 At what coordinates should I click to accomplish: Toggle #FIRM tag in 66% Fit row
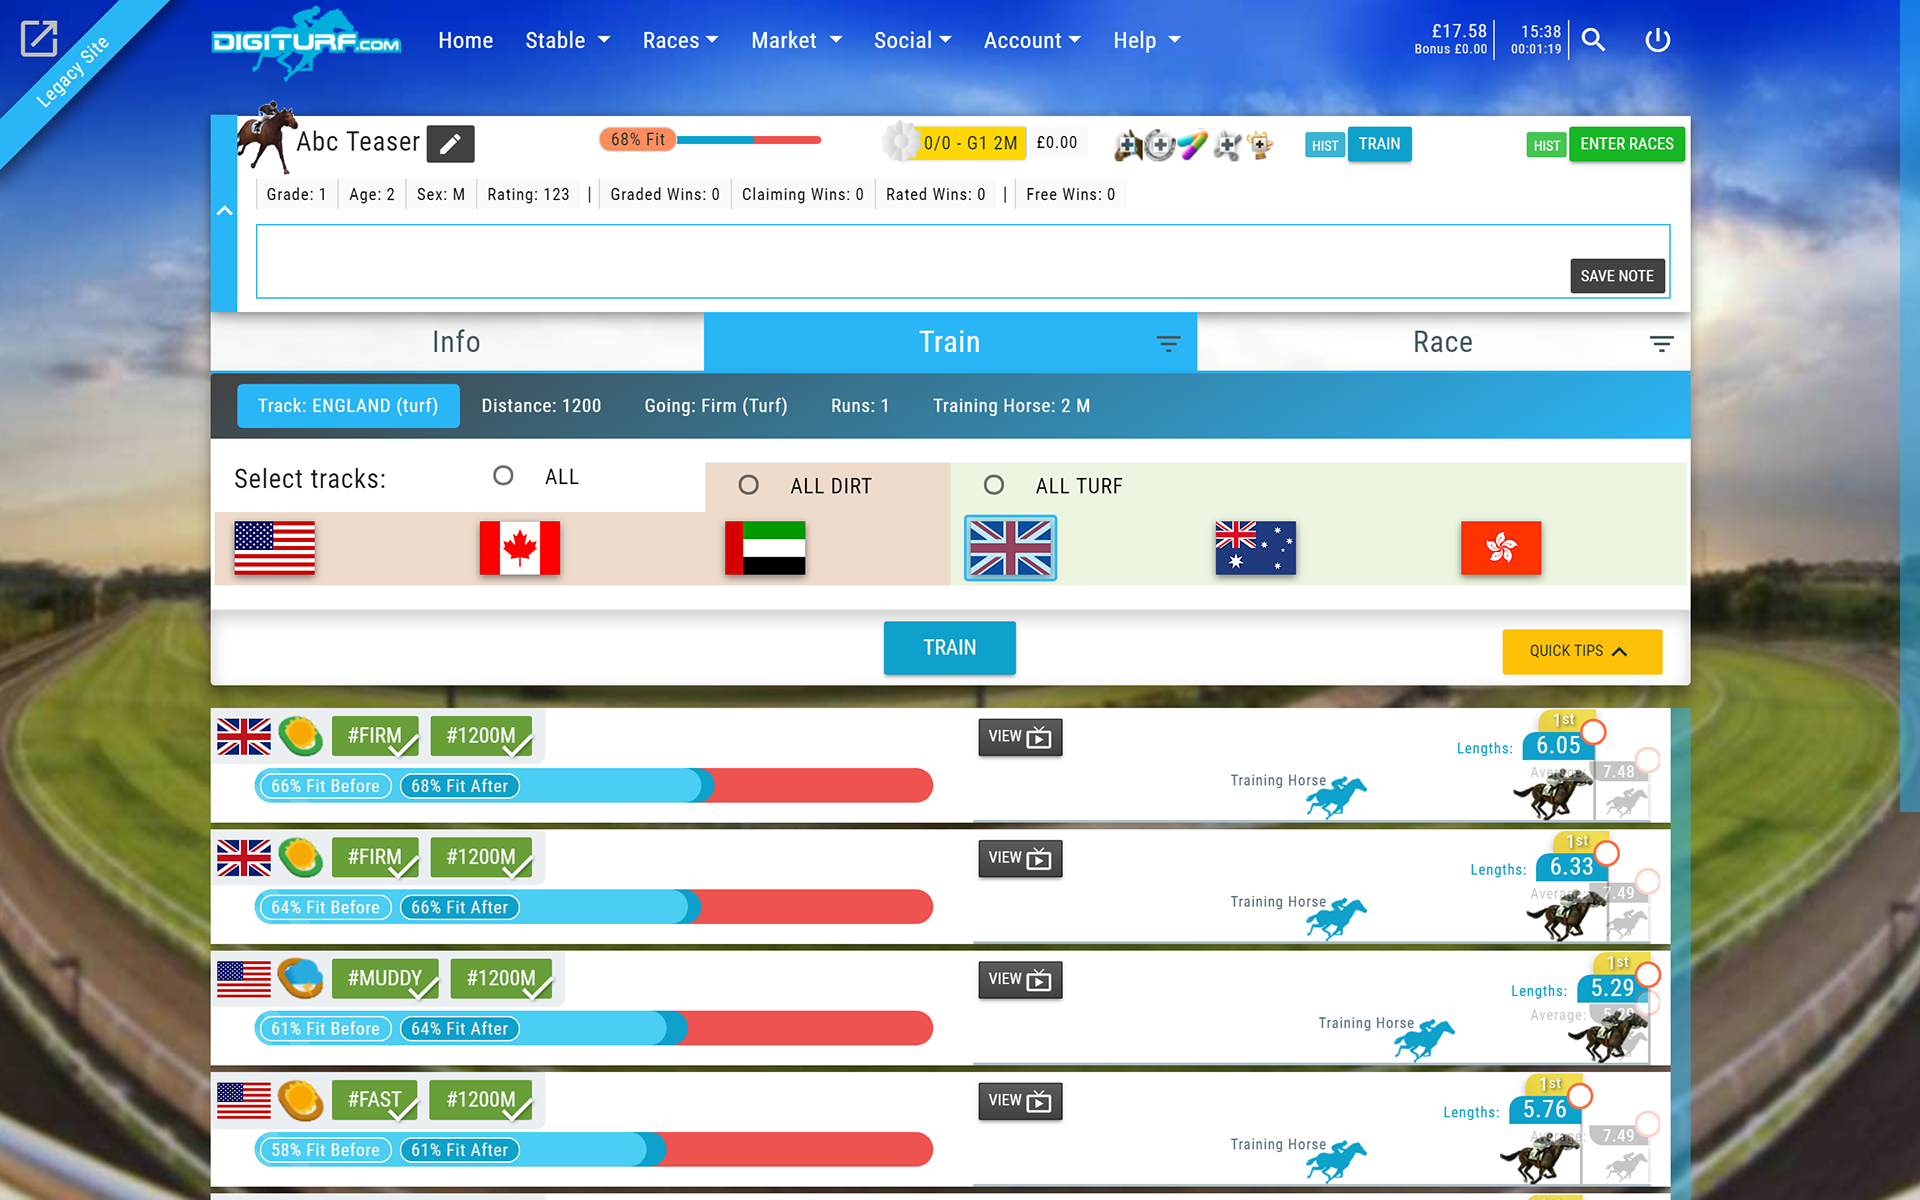coord(375,736)
